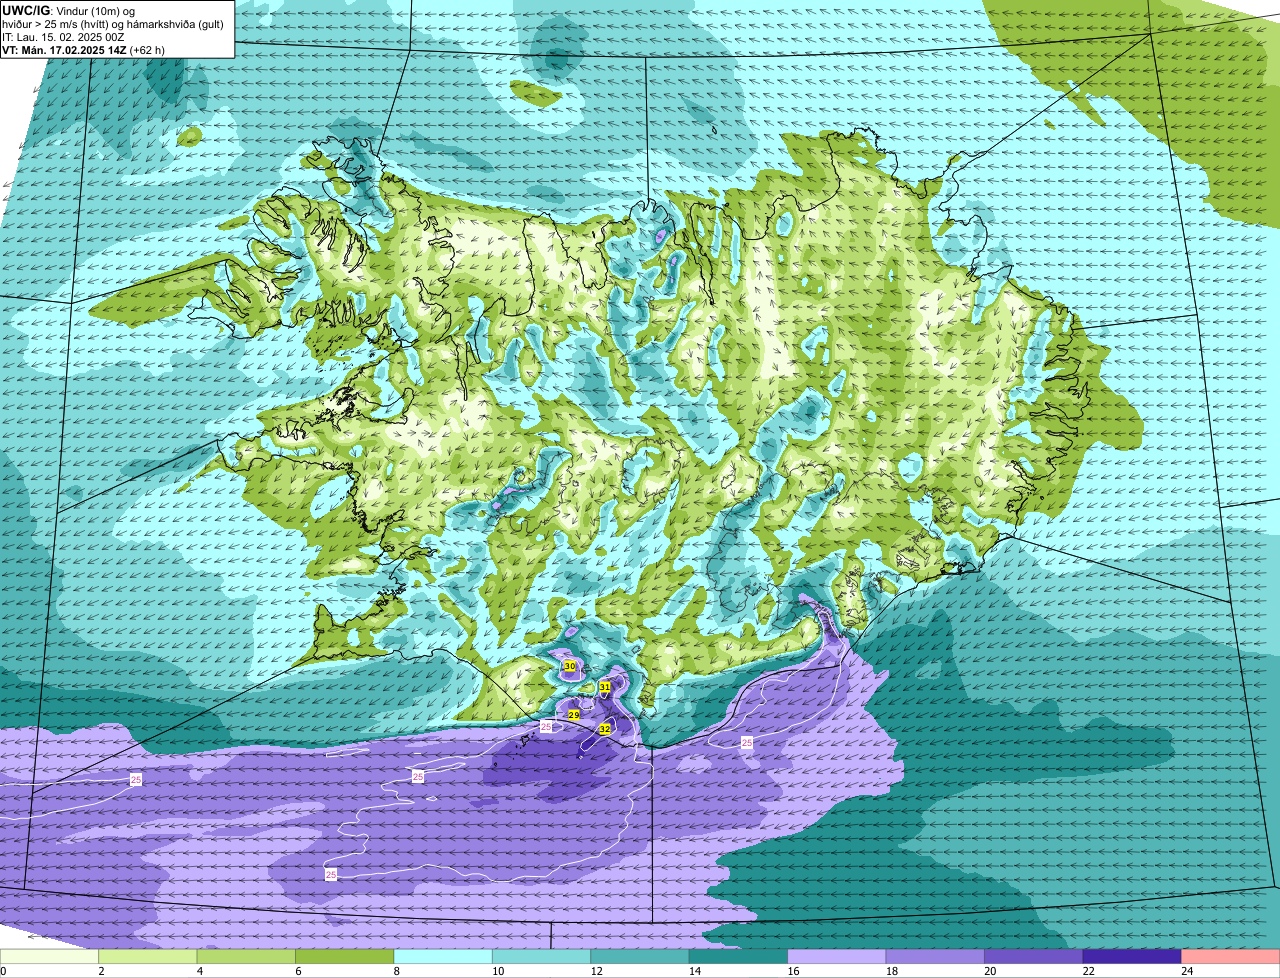Click the yellow gust label 32
The image size is (1280, 978).
(x=604, y=730)
